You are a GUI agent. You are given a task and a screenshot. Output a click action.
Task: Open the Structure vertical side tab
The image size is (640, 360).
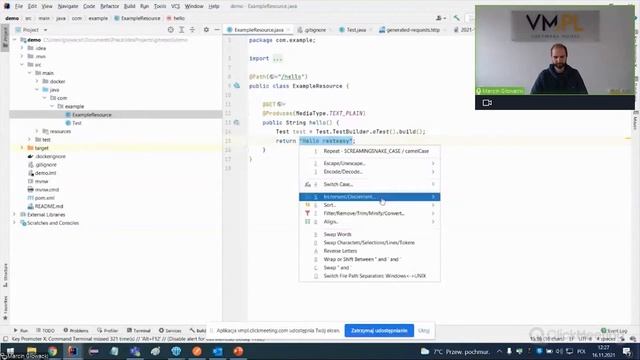pos(5,275)
